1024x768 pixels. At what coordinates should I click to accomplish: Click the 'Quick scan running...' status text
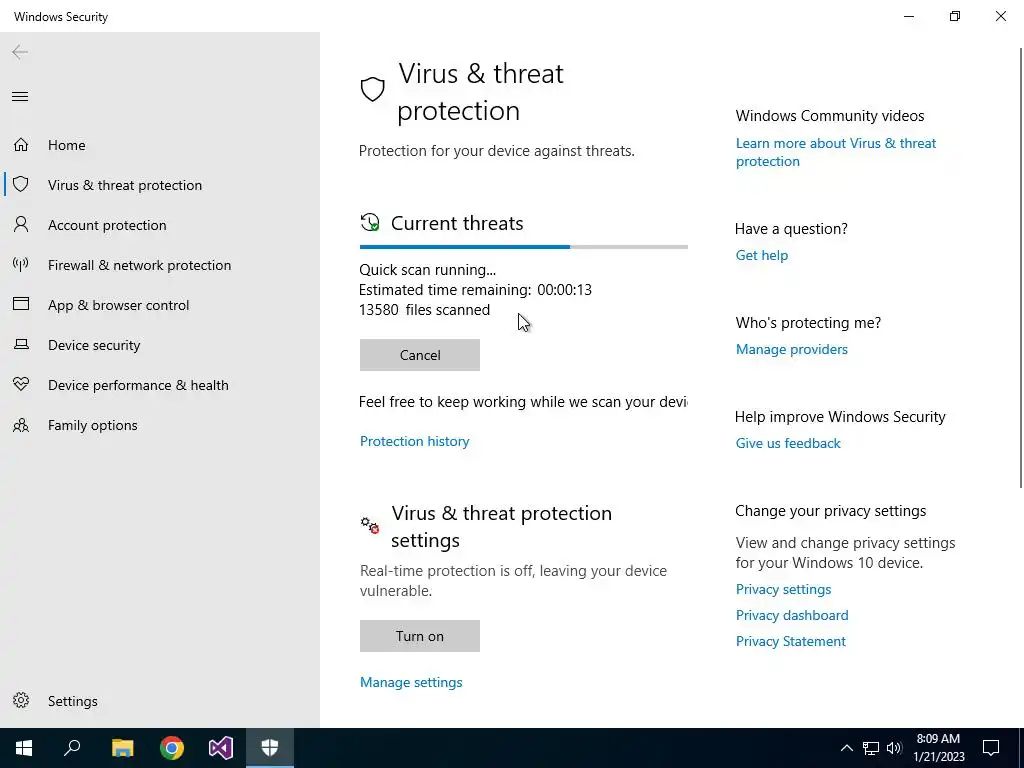click(427, 270)
